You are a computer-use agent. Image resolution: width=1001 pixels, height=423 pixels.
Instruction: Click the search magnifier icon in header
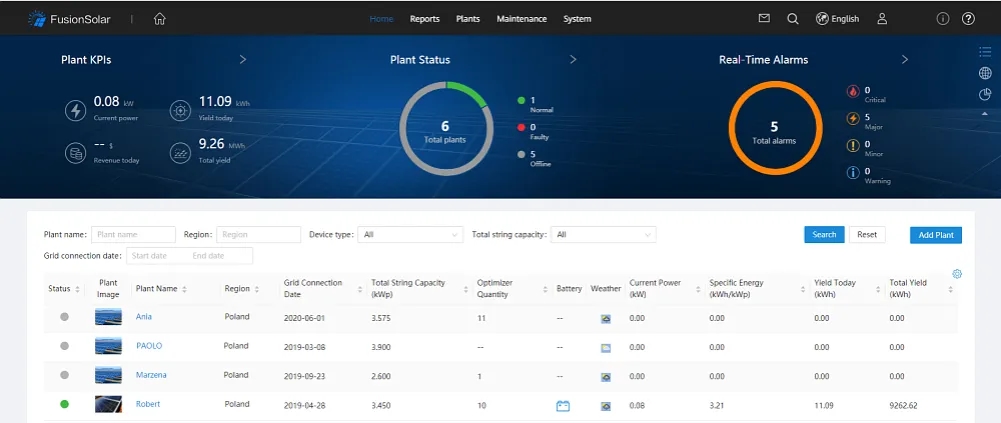[x=793, y=18]
